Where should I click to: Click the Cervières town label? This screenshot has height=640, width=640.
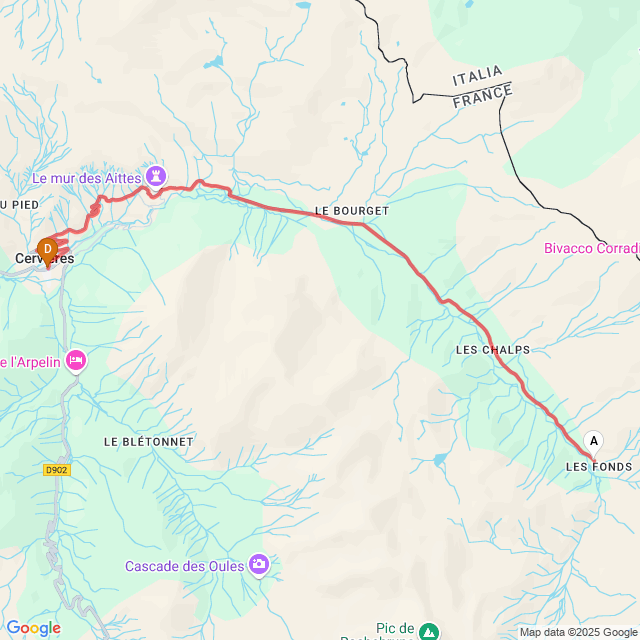44,258
